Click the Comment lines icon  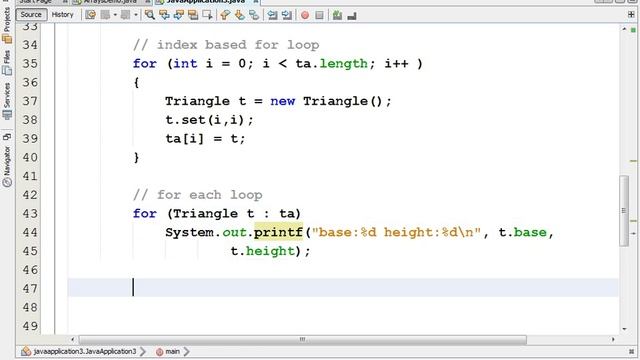[x=337, y=15]
